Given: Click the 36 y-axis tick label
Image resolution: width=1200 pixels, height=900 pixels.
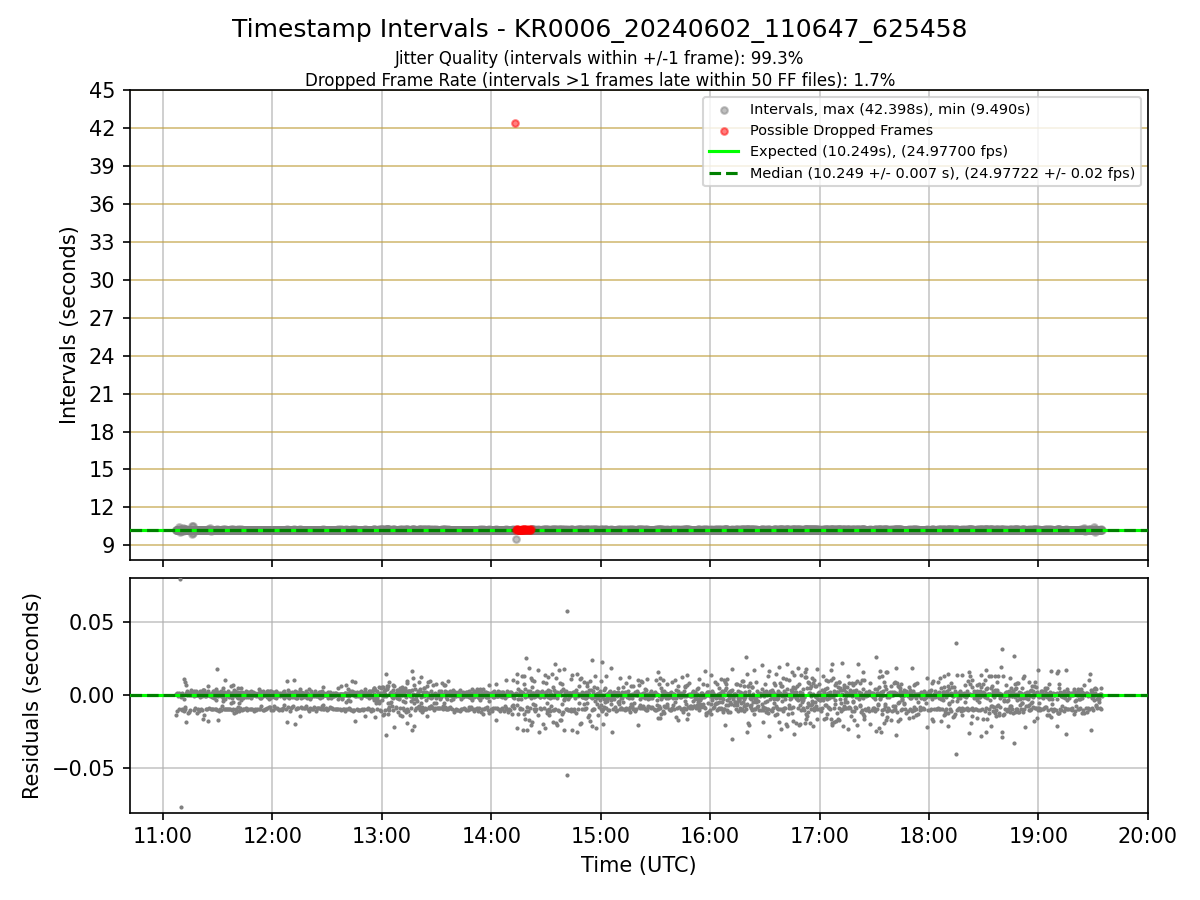Looking at the screenshot, I should coord(103,204).
